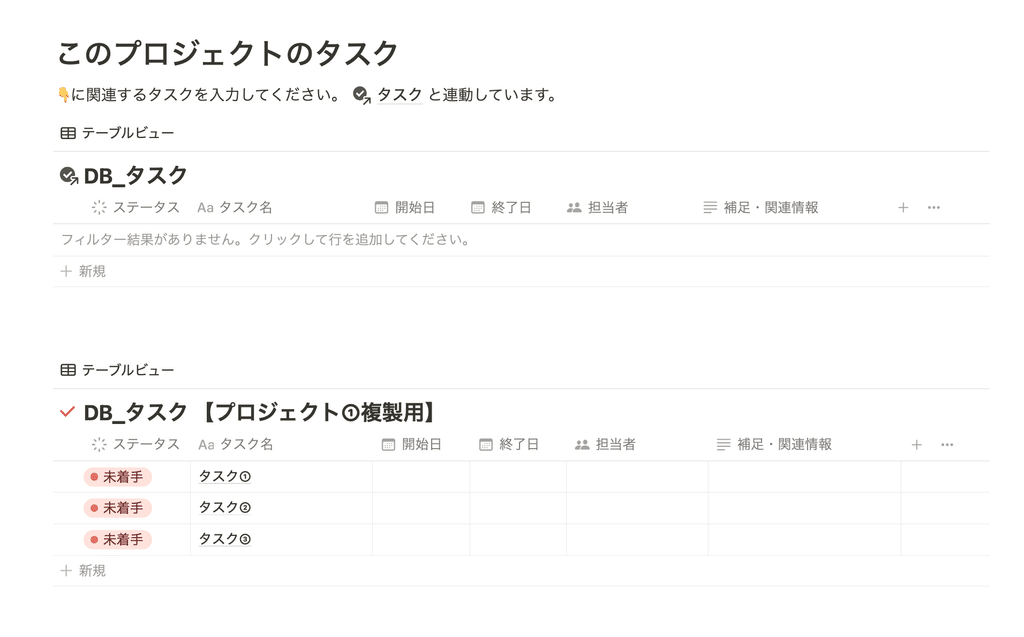
Task: Open the 開始日 column header in the first table
Action: click(405, 208)
